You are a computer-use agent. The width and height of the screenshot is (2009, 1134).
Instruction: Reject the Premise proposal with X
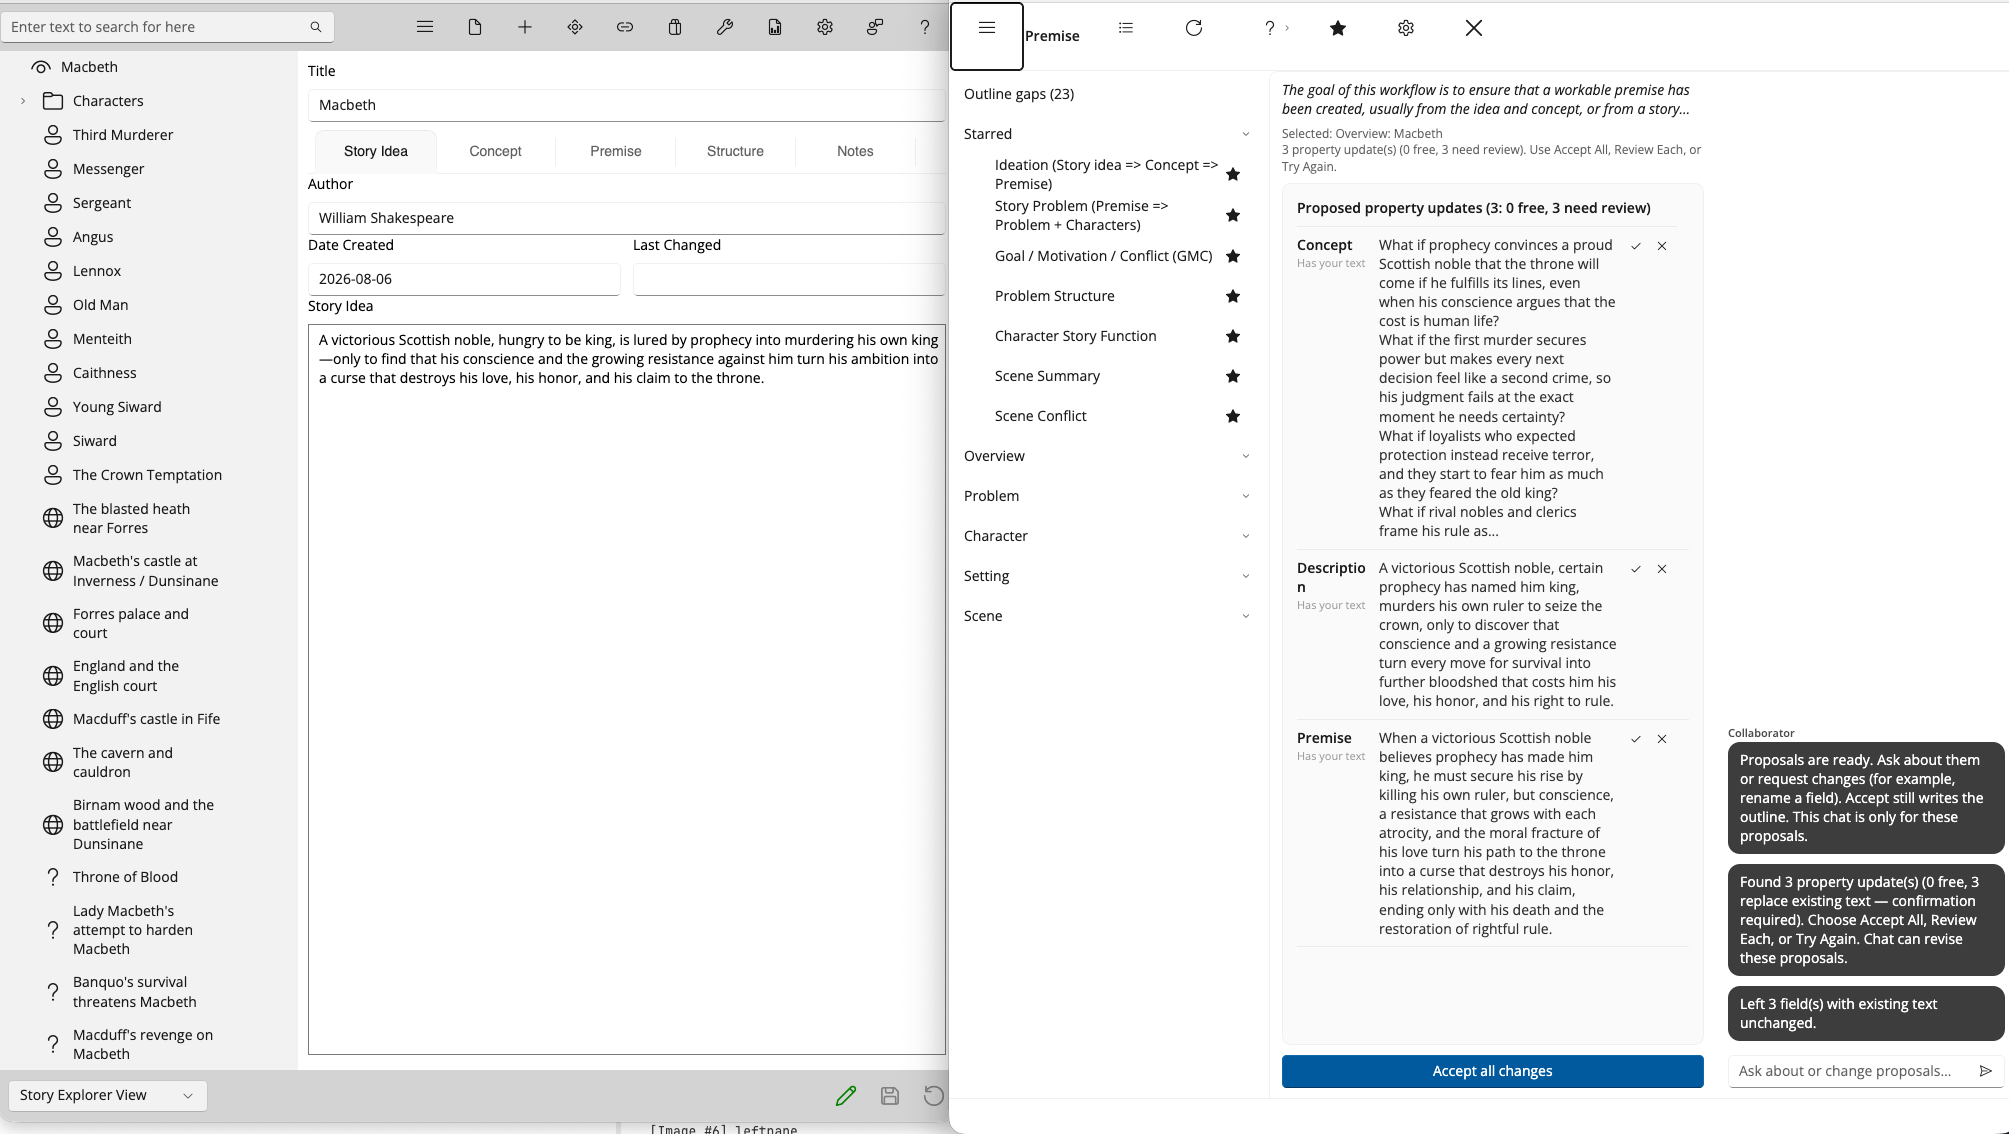(x=1662, y=739)
